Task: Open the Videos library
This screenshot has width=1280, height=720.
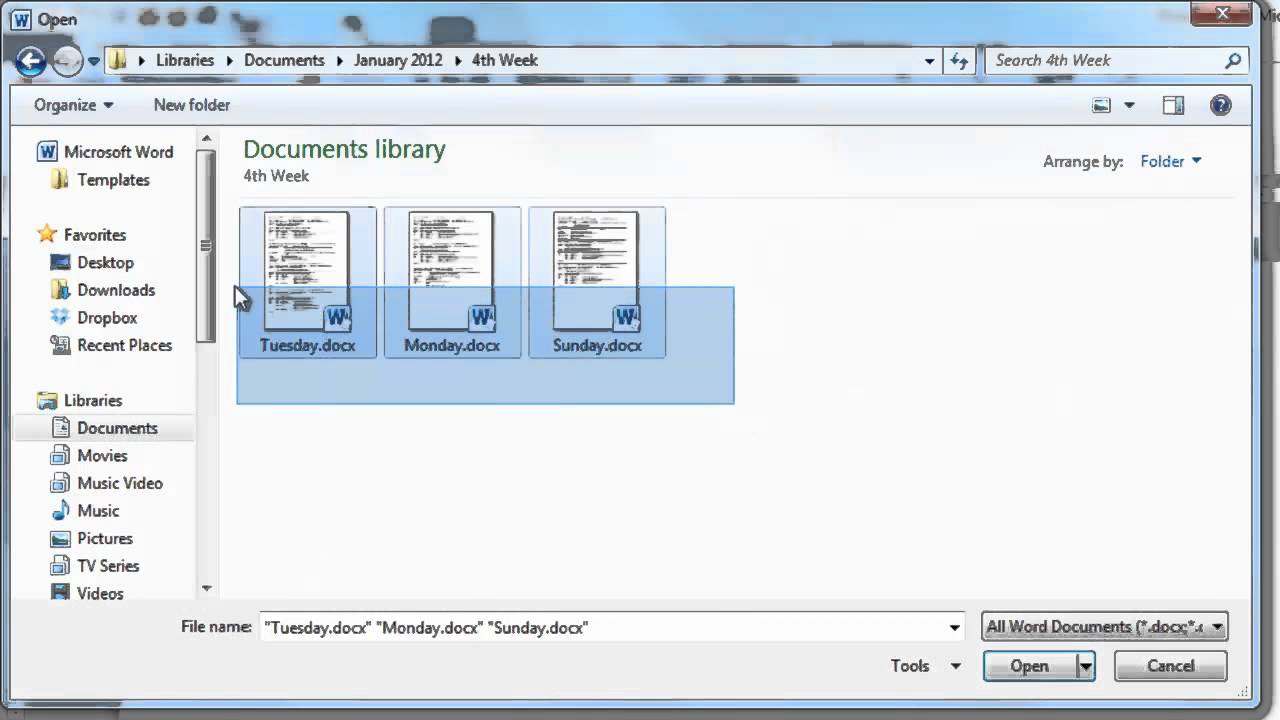Action: pyautogui.click(x=87, y=593)
